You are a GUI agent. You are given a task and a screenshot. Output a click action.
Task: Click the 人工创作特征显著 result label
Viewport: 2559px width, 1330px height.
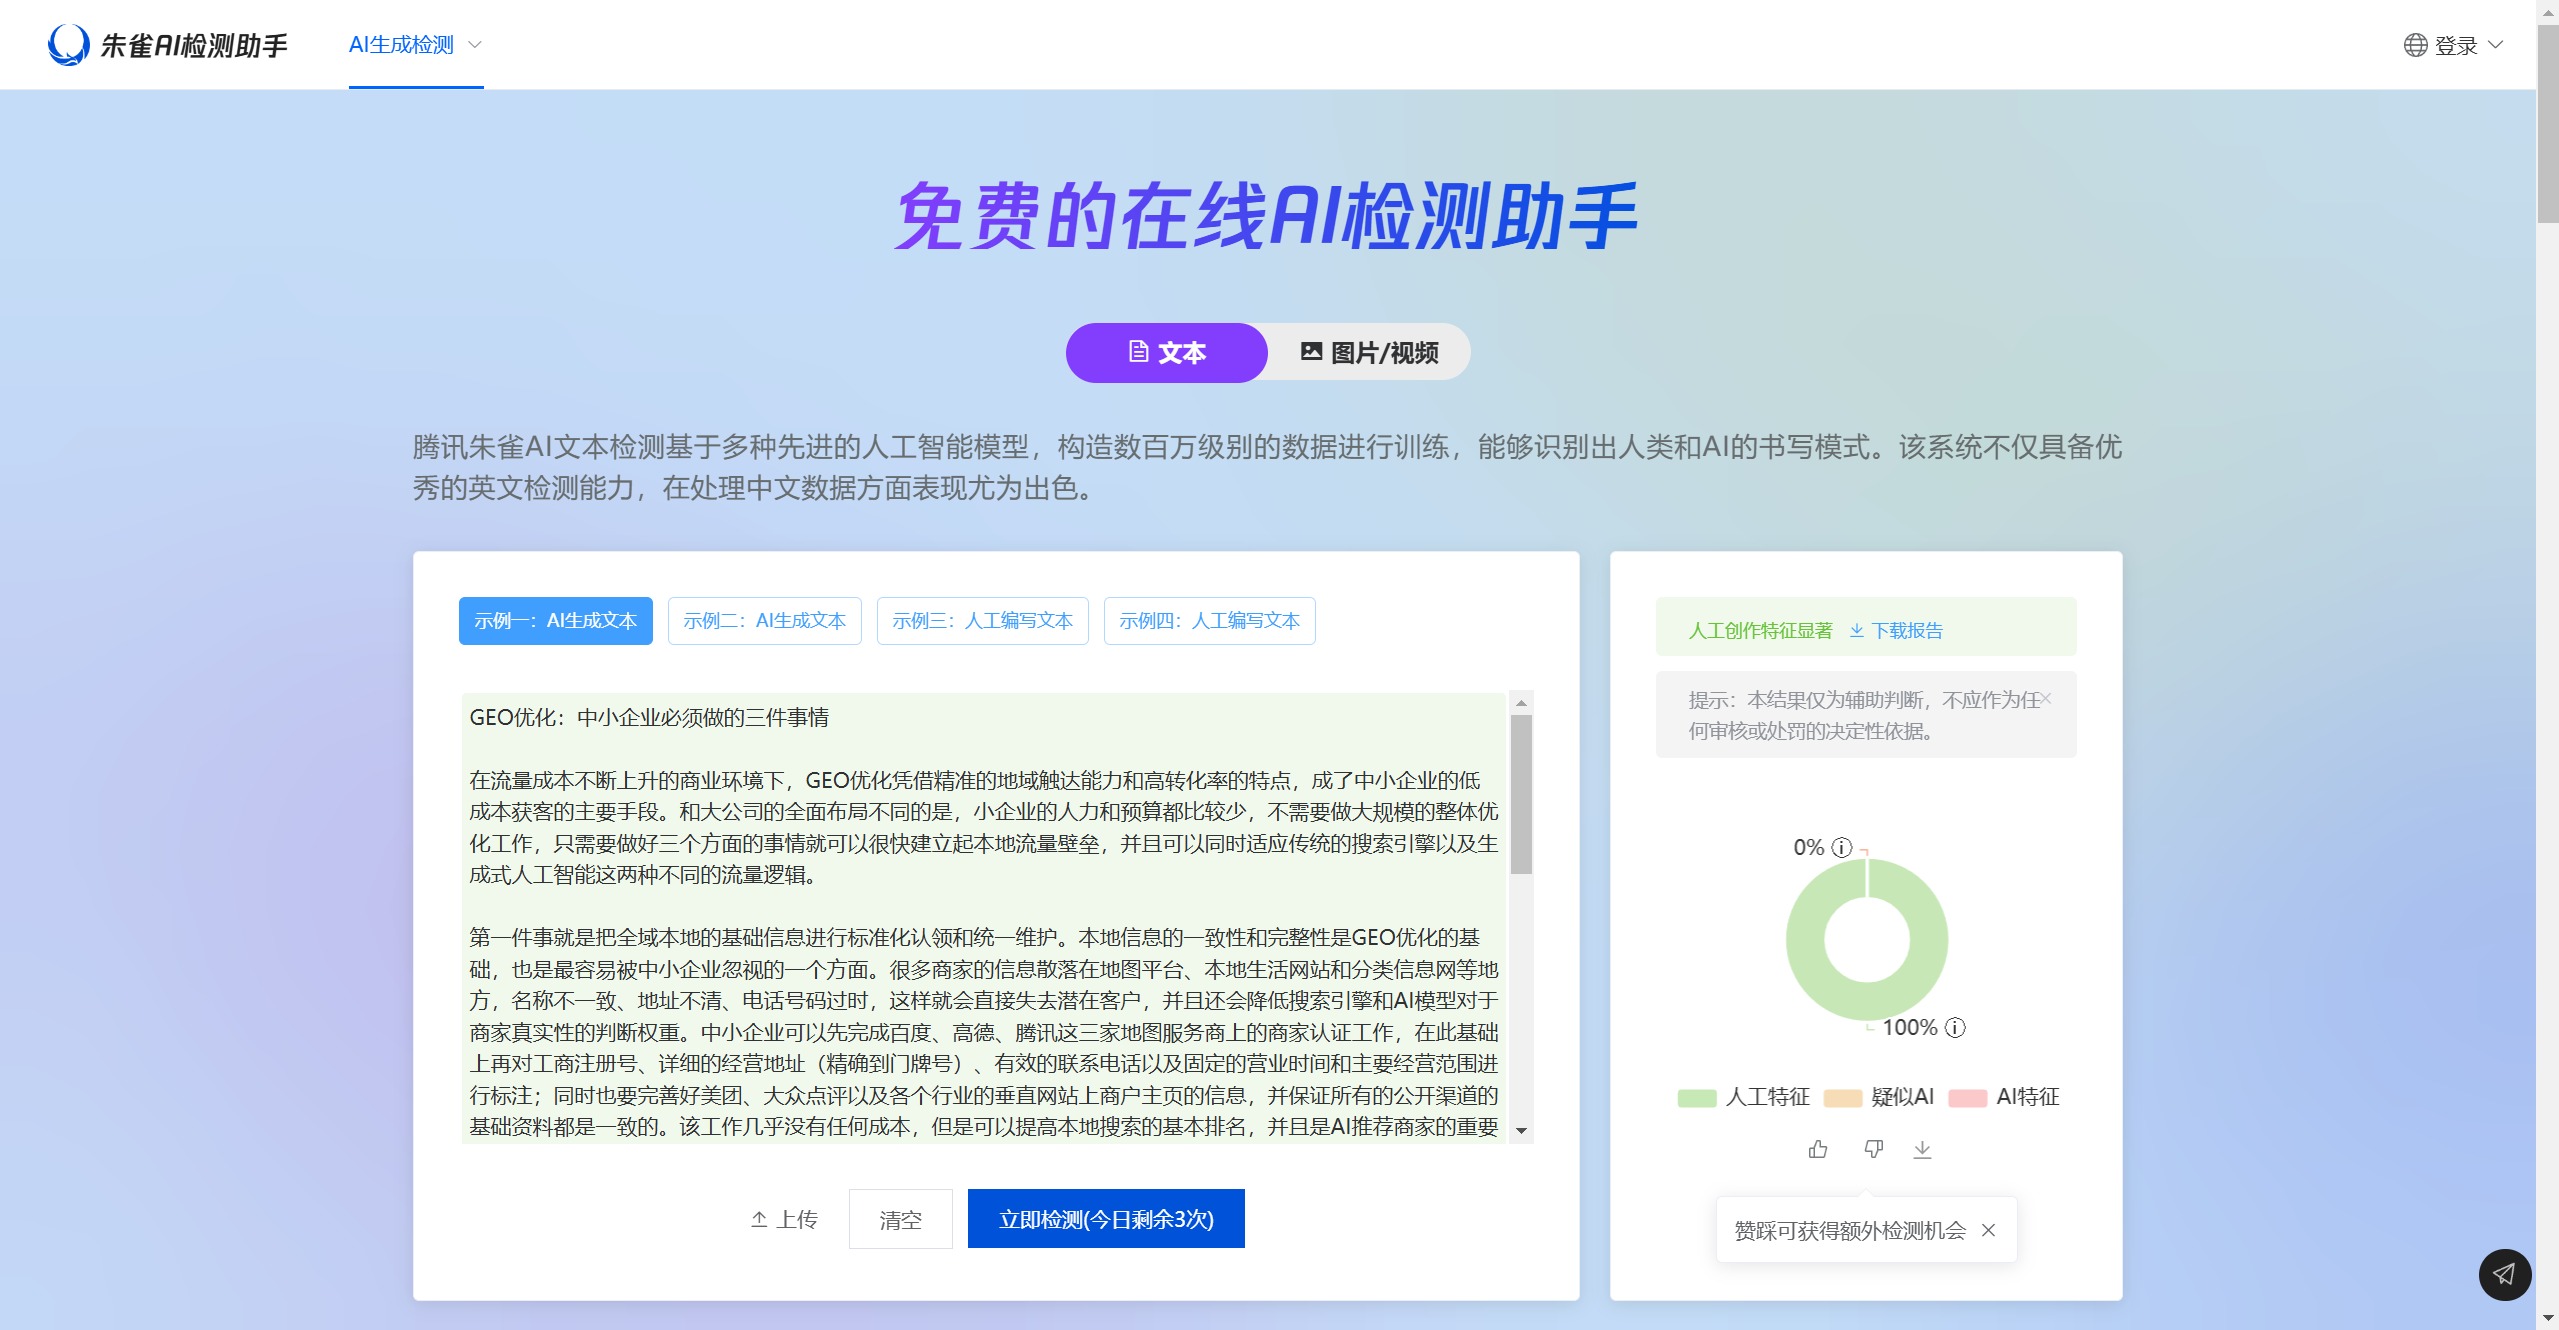tap(1760, 630)
